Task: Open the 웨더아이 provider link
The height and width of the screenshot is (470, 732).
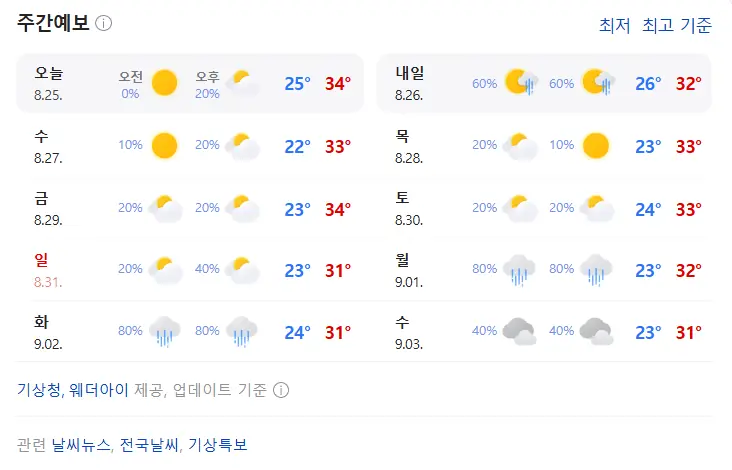Action: (99, 389)
